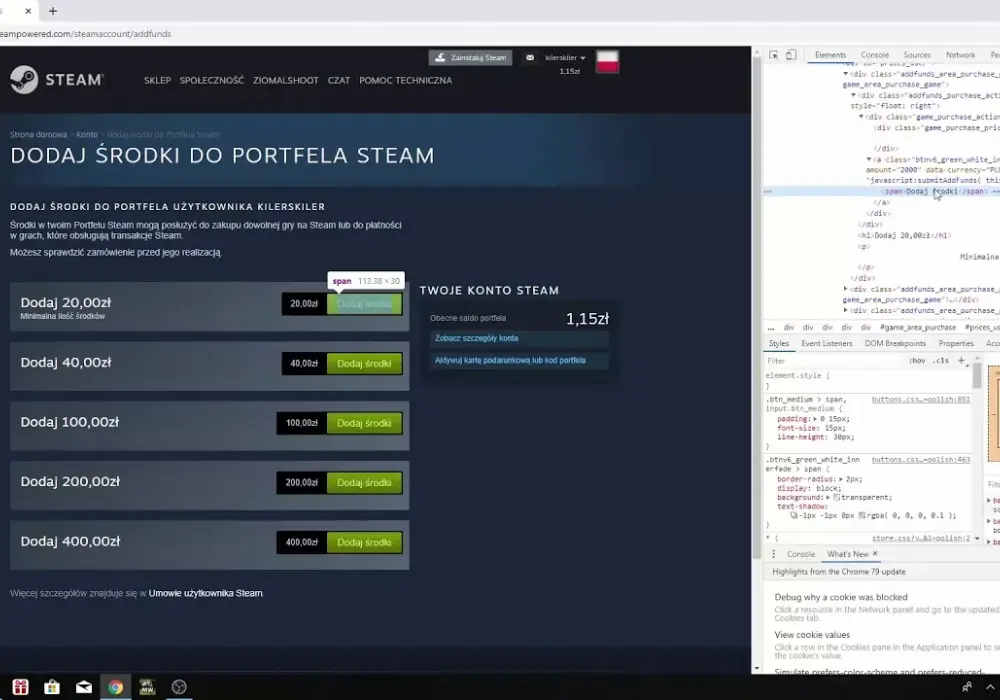The width and height of the screenshot is (1000, 700).
Task: Open Umowie użytkownika Steam link
Action: coord(205,593)
